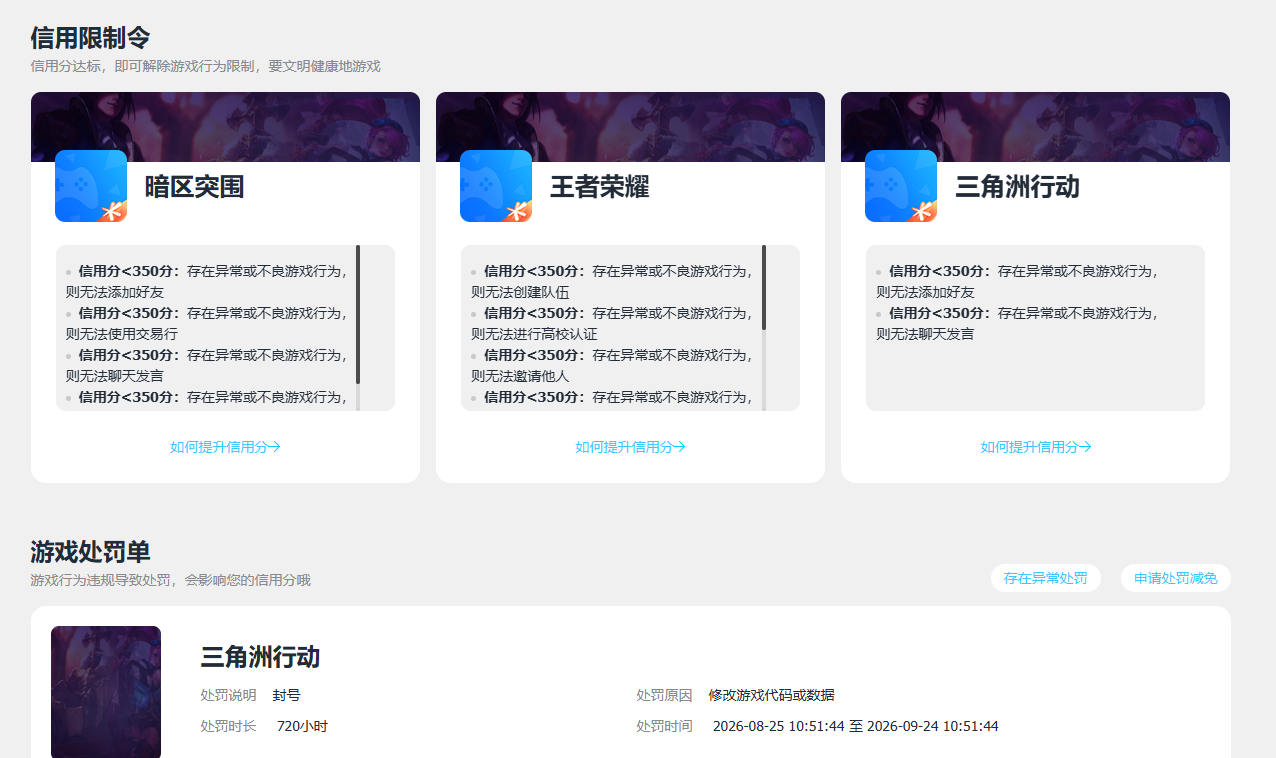Click the scrollbar in 暗区突围 restriction list
This screenshot has height=758, width=1276.
358,314
